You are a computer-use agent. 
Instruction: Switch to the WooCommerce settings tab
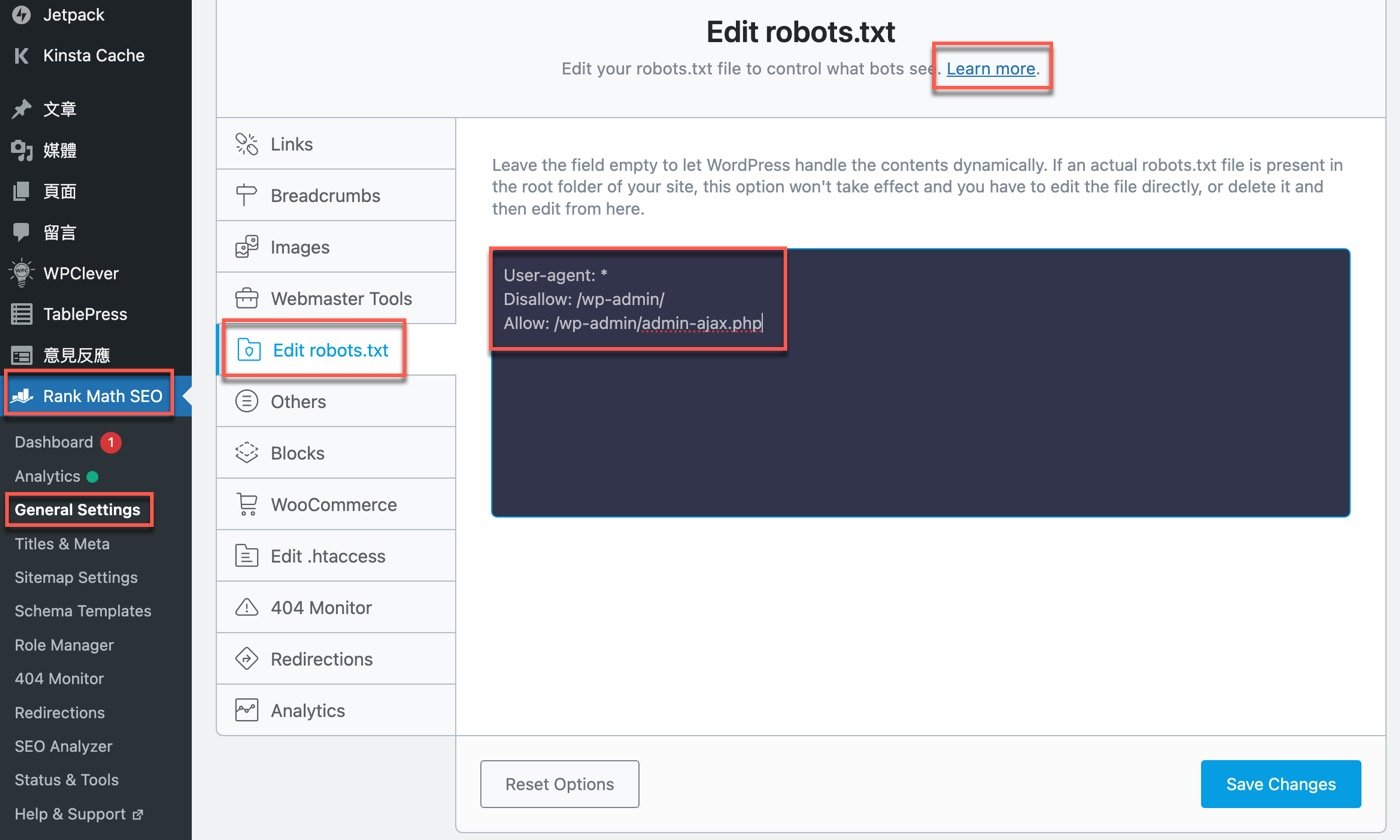click(336, 504)
